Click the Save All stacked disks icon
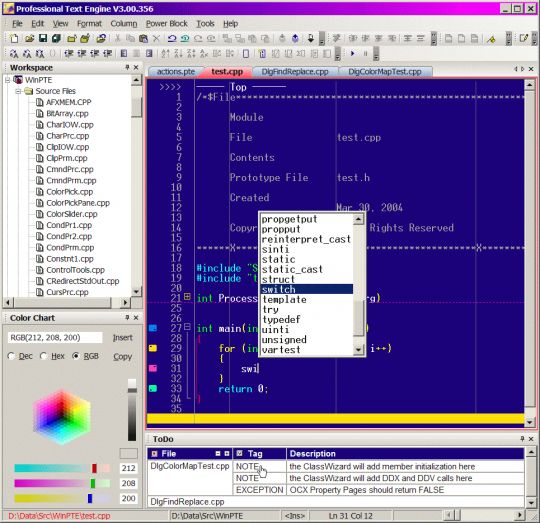 pyautogui.click(x=56, y=38)
